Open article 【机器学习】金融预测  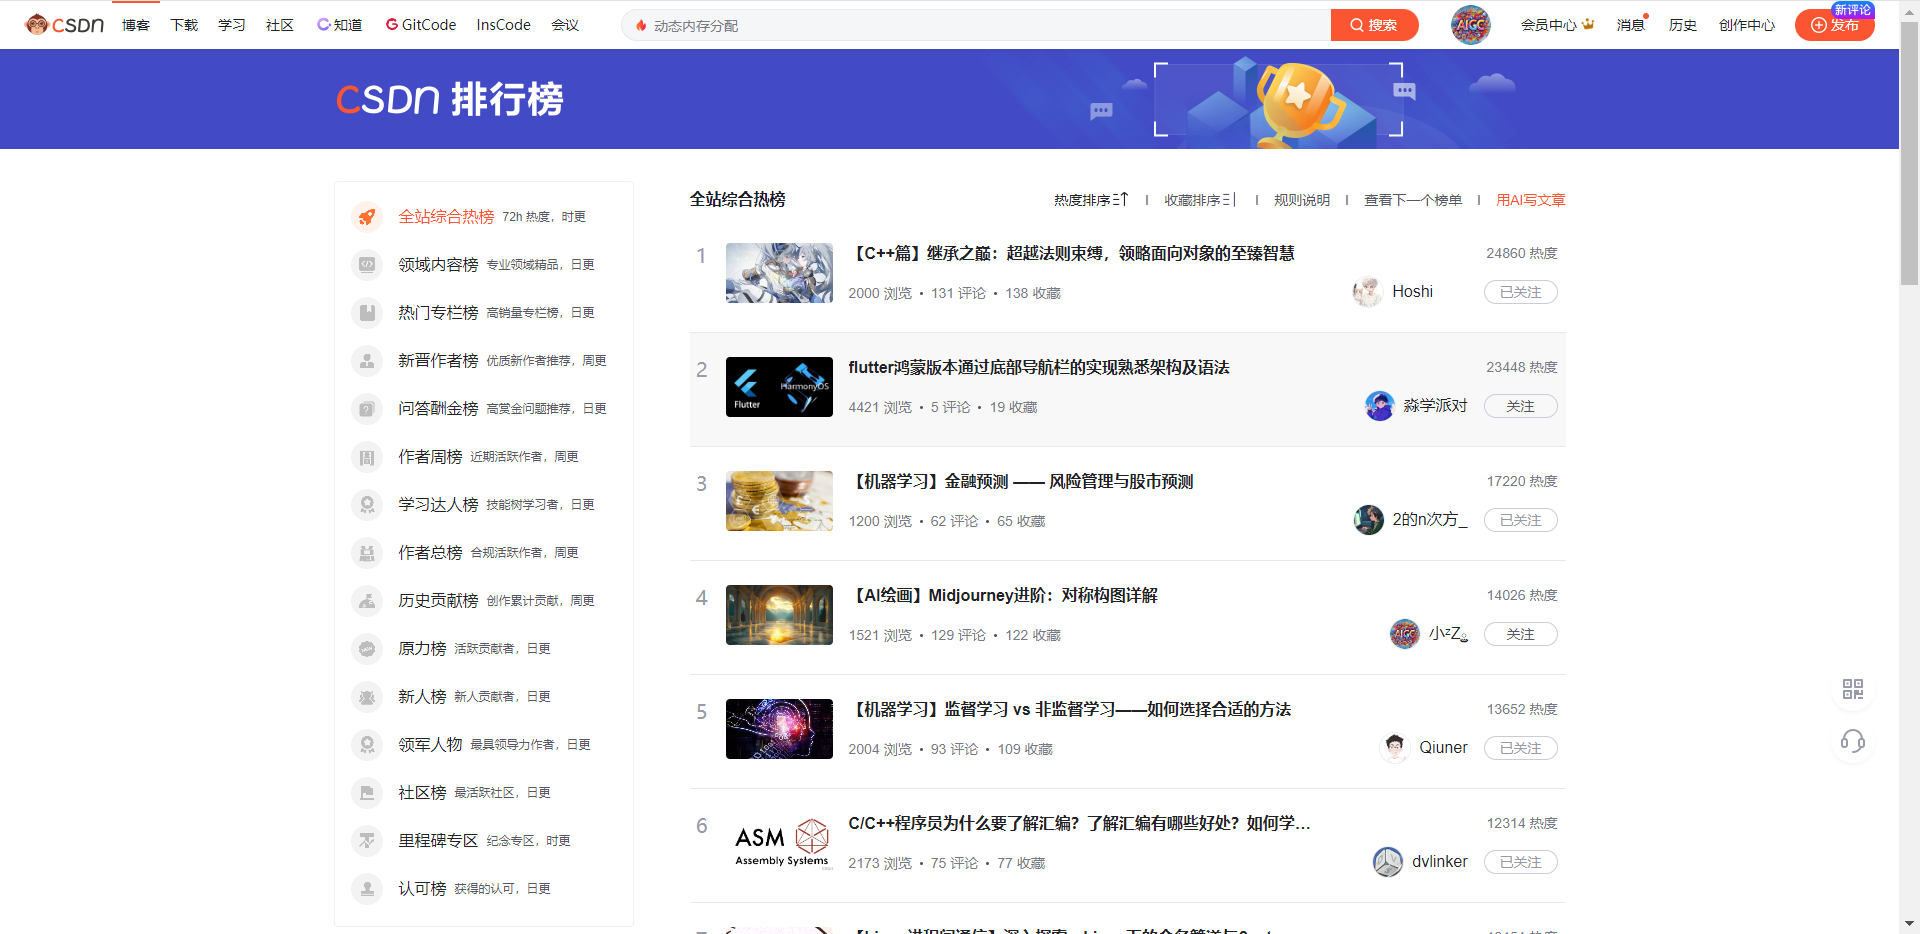(1021, 482)
